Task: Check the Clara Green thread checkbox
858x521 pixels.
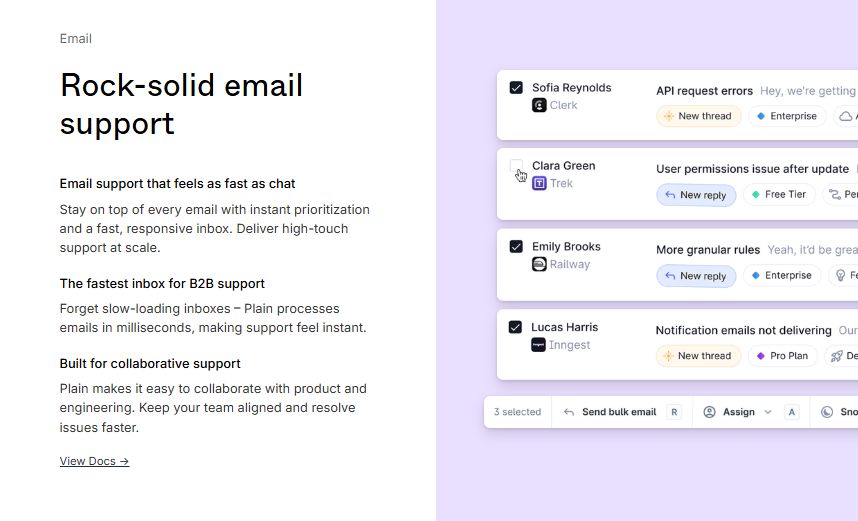Action: (x=516, y=166)
